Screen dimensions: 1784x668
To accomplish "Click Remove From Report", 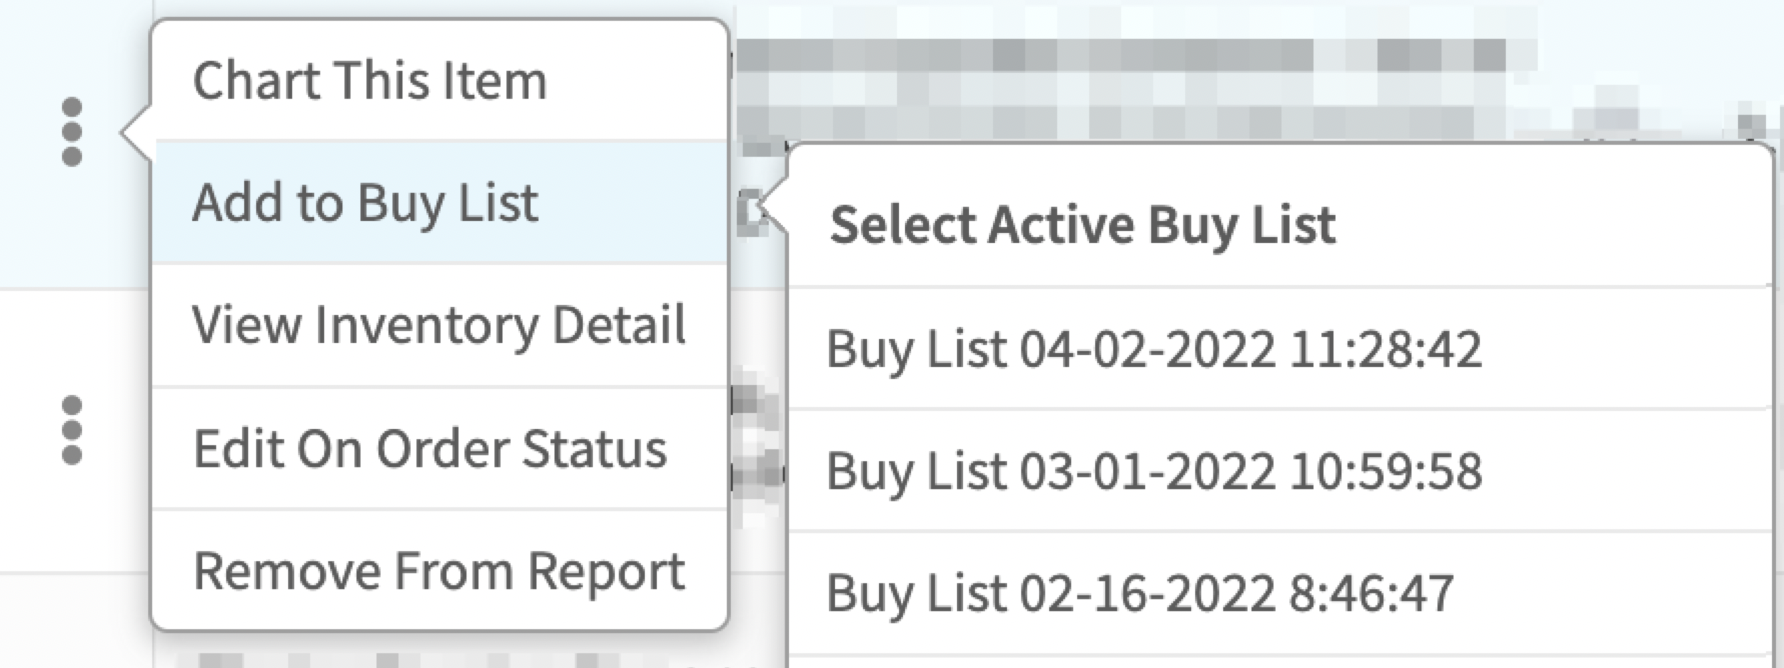I will [439, 571].
